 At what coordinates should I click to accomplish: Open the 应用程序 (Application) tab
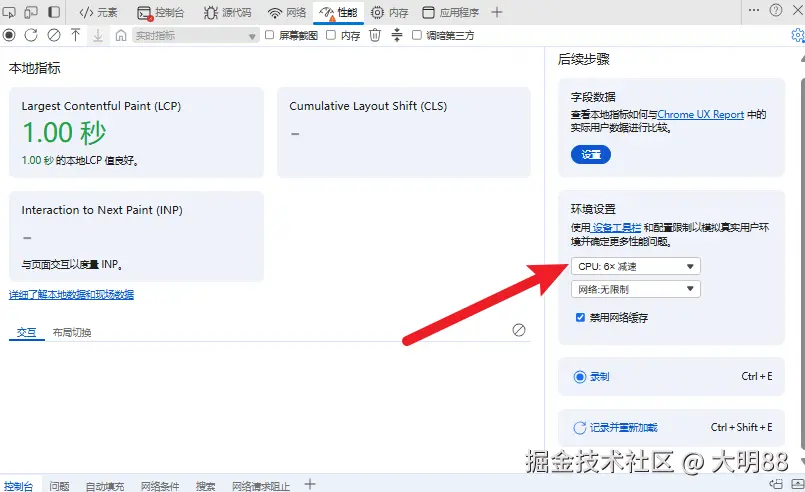click(x=450, y=12)
